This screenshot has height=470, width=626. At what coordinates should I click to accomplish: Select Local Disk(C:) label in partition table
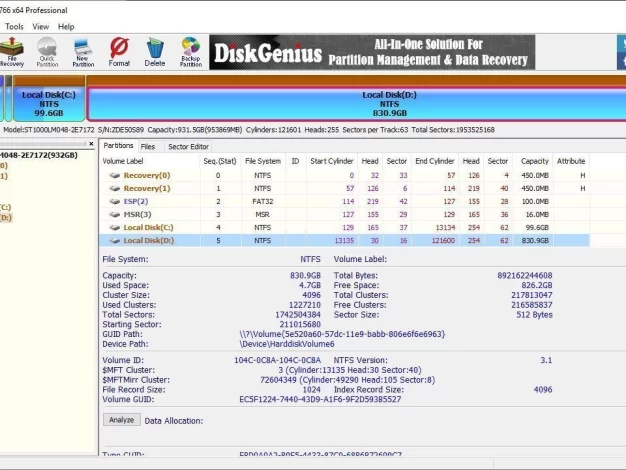(149, 228)
